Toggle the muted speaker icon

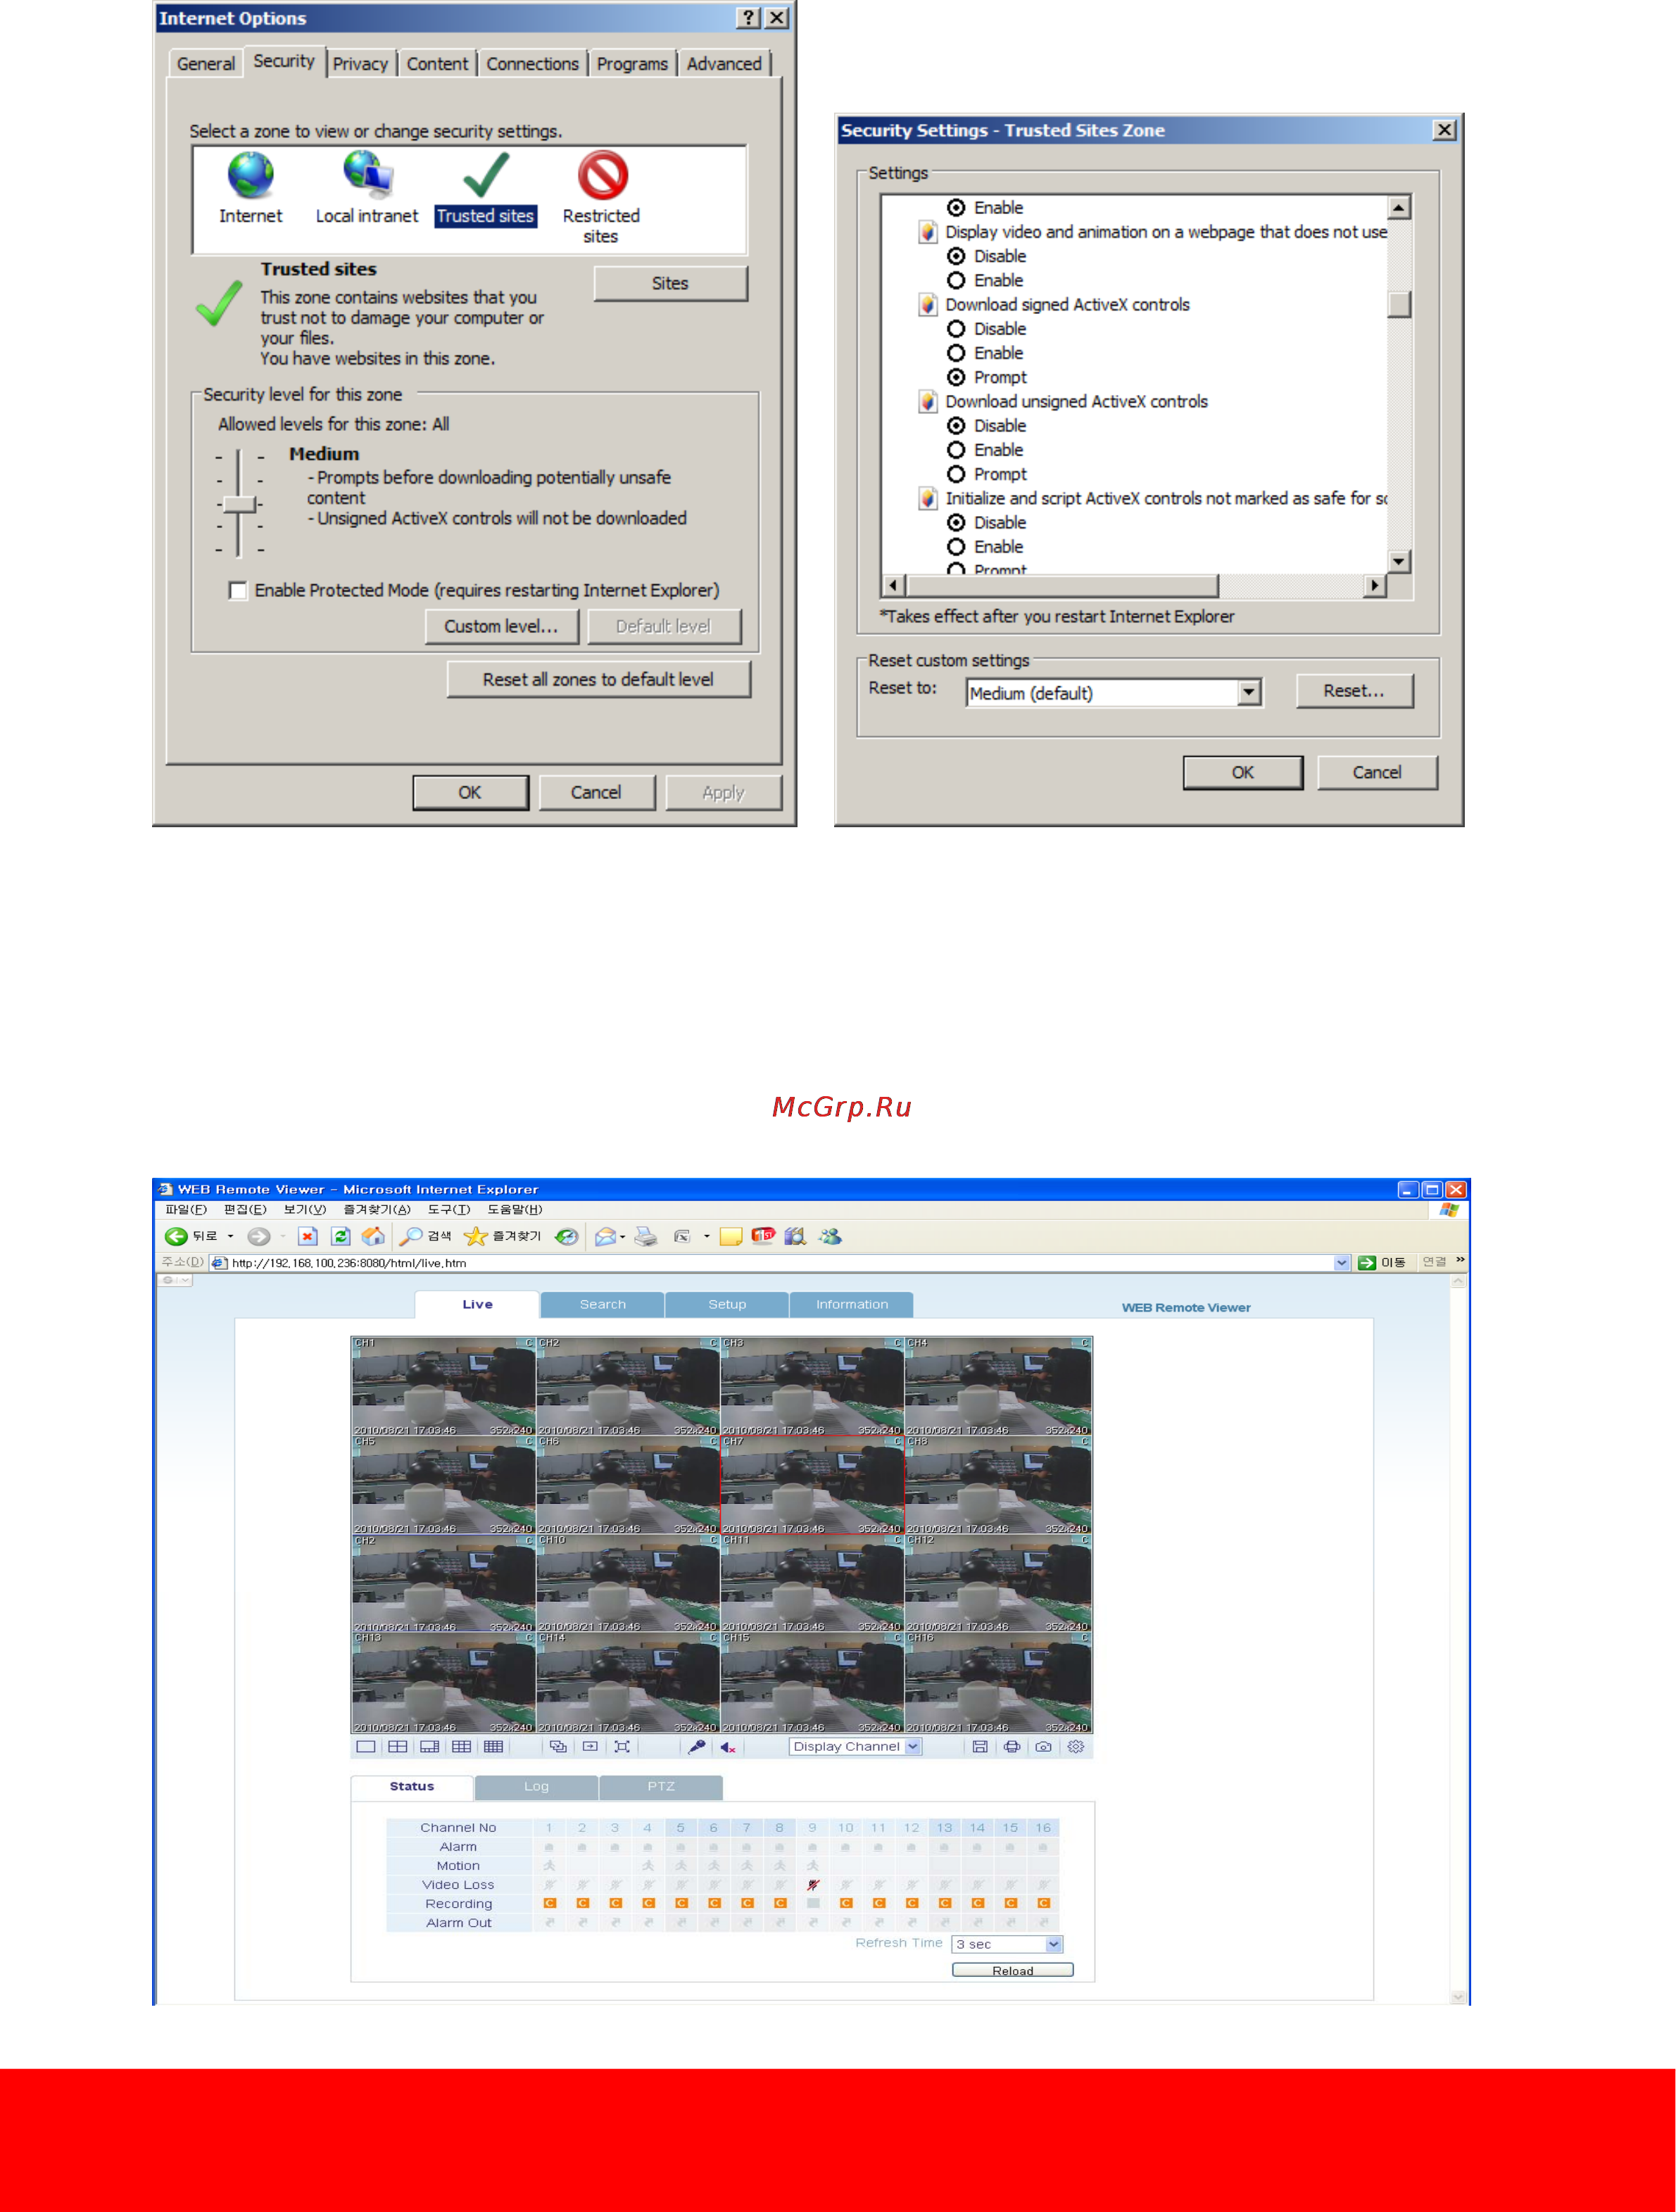click(x=728, y=1748)
